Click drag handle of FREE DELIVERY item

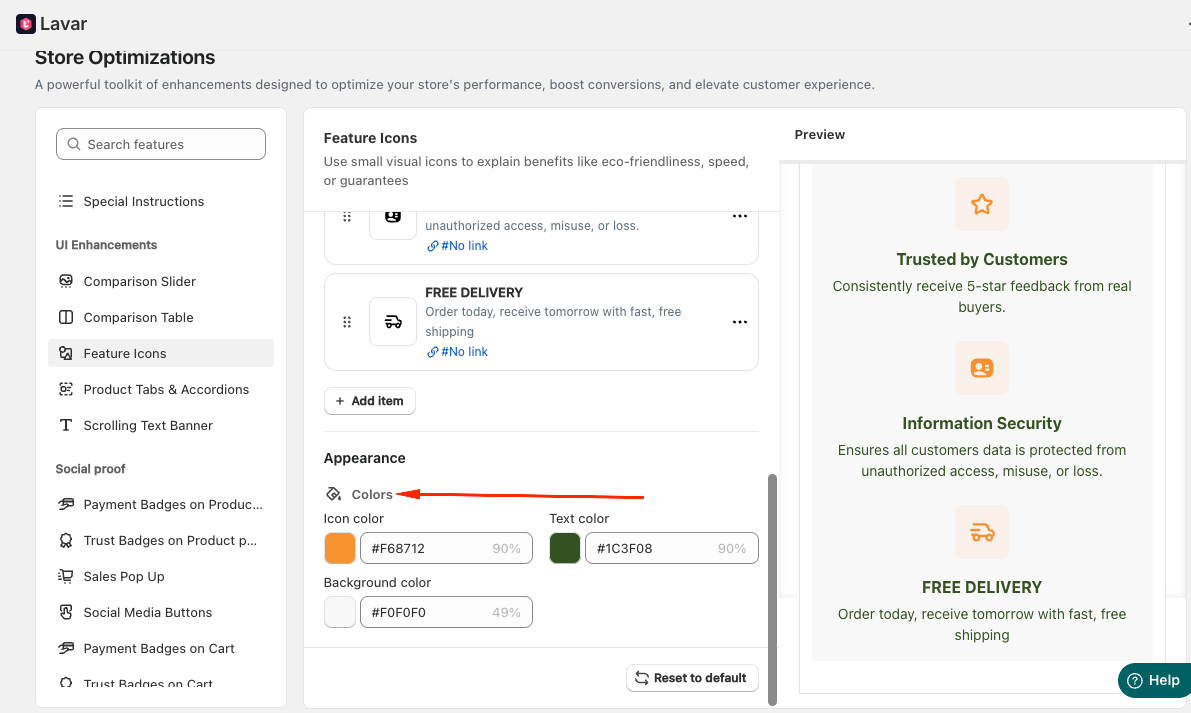coord(347,322)
